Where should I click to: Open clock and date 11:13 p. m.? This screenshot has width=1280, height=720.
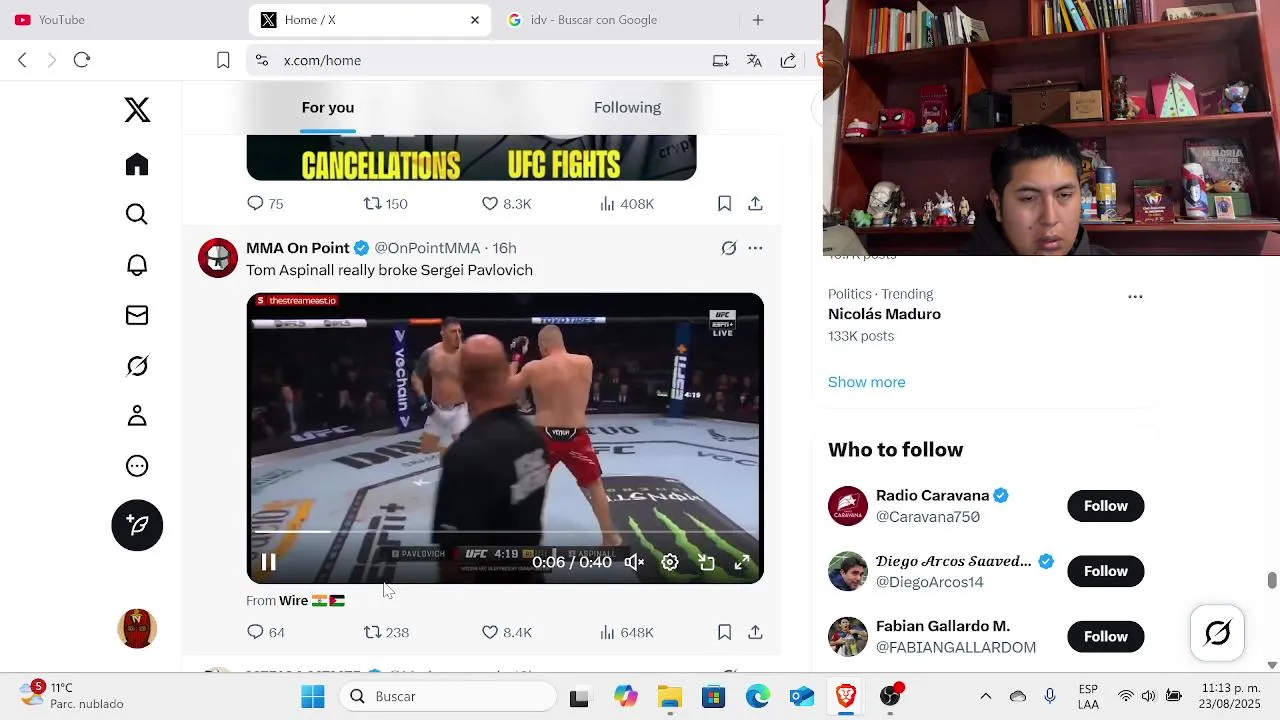(x=1230, y=696)
